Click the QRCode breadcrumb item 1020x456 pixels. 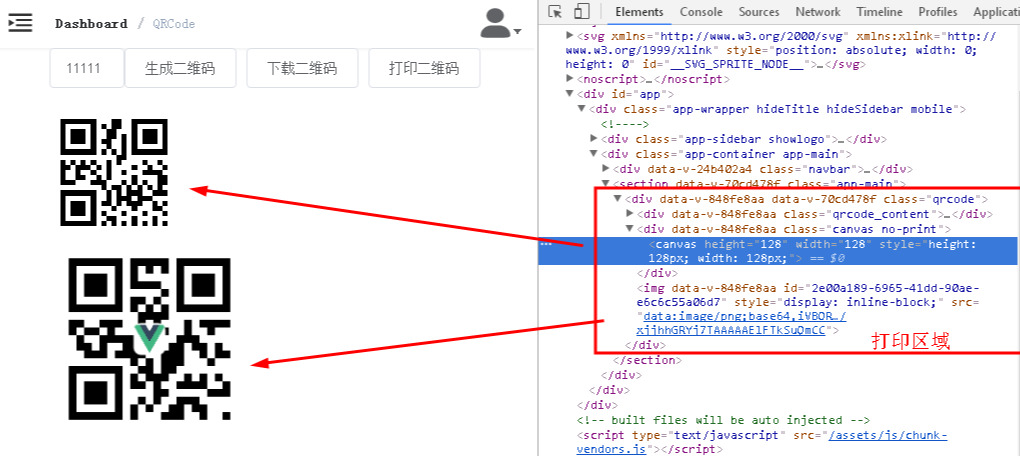pyautogui.click(x=174, y=24)
